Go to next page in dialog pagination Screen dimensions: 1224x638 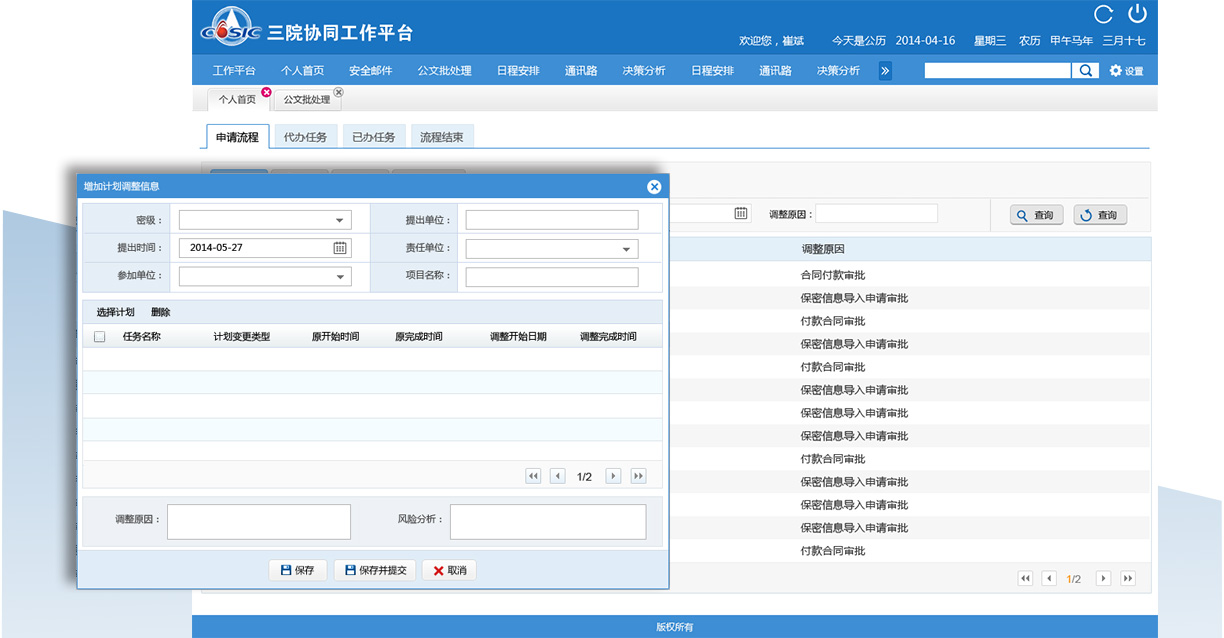tap(613, 475)
